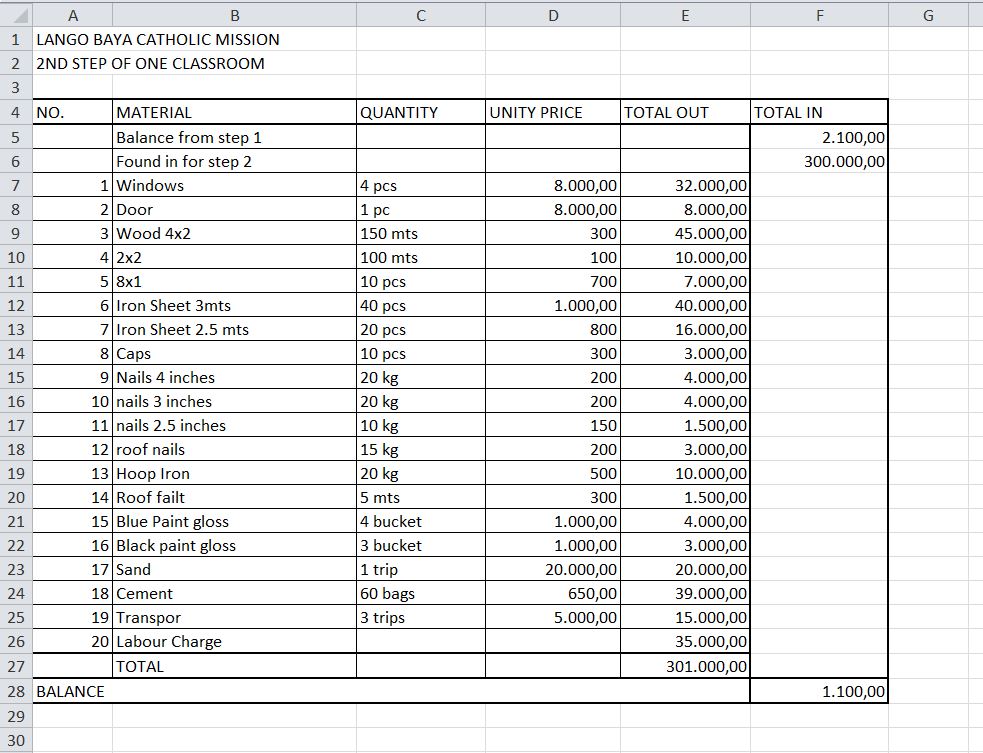Click the Select All corner triangle
983x753 pixels.
tap(16, 15)
